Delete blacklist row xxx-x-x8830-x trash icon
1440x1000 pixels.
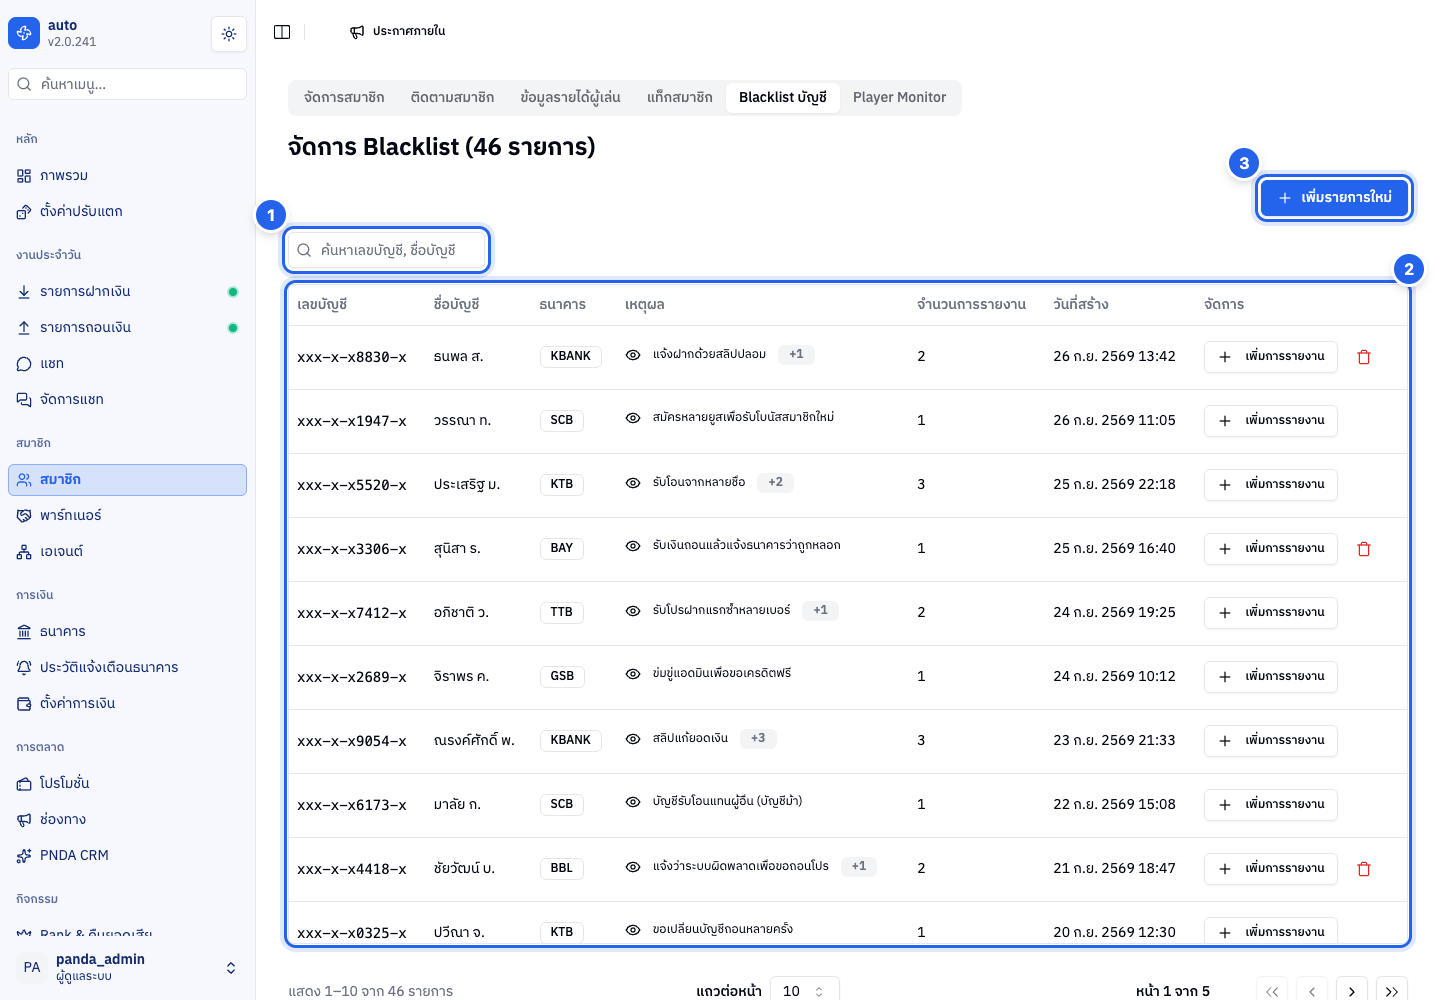pyautogui.click(x=1364, y=357)
